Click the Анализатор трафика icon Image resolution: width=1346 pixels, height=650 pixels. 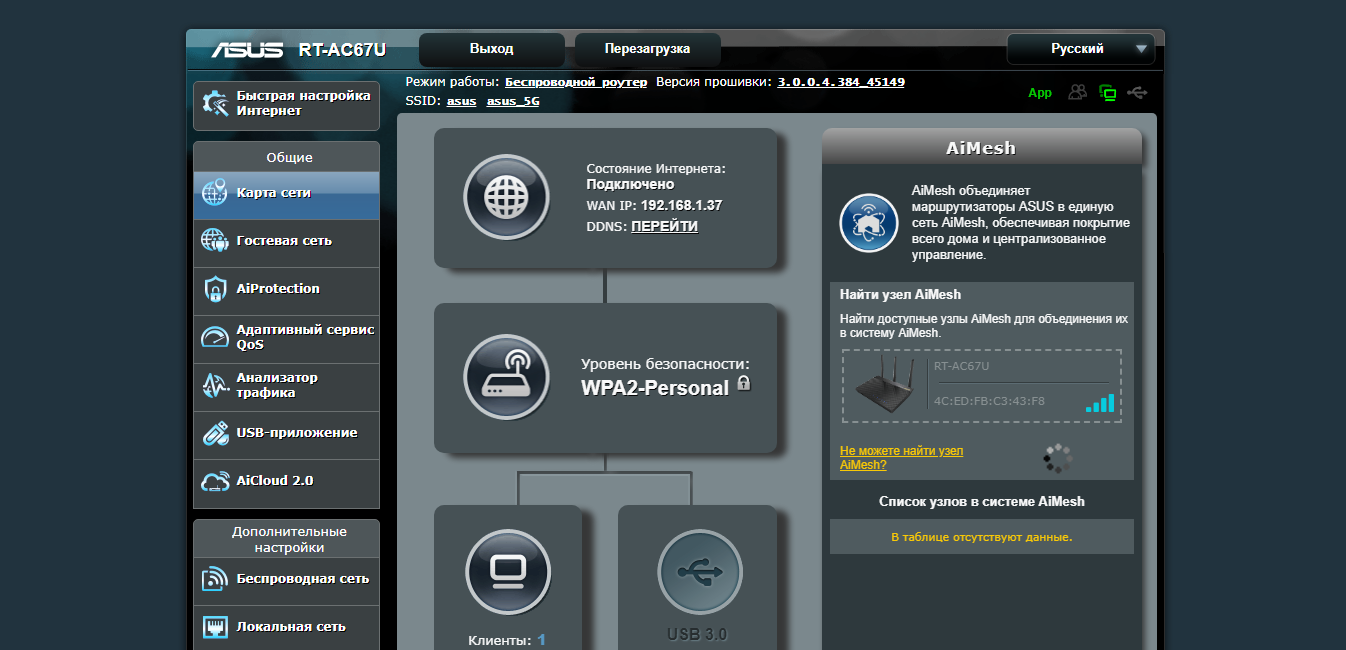coord(215,385)
